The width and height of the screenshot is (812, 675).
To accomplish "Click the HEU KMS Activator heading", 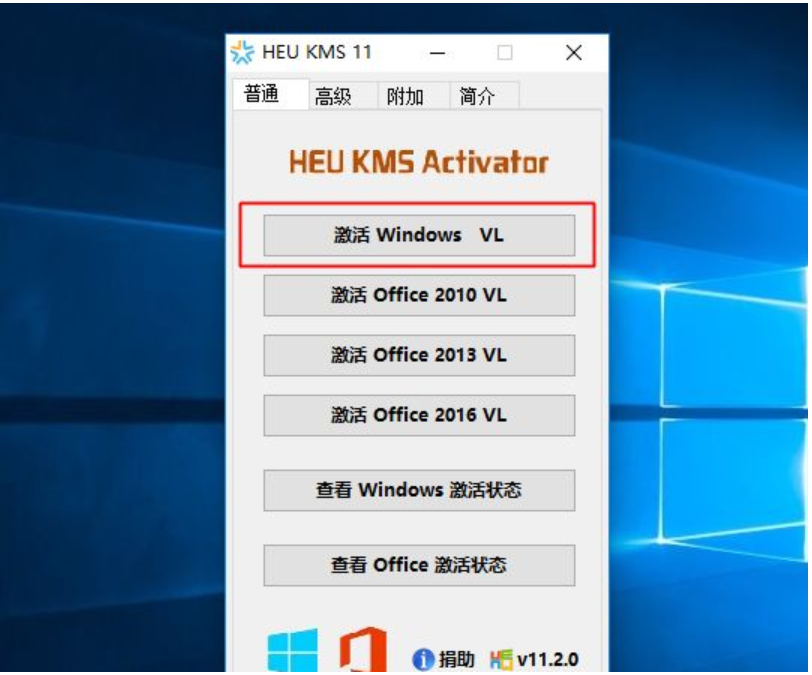I will 418,162.
